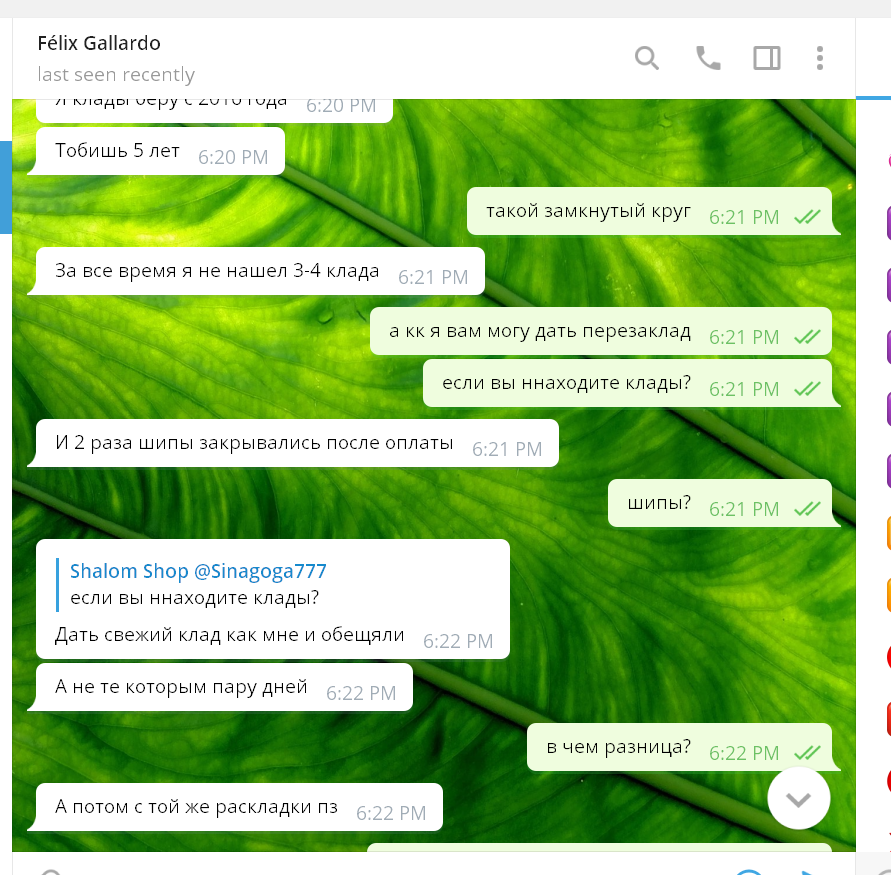Open the search in chat magnifier
This screenshot has width=891, height=875.
(647, 58)
